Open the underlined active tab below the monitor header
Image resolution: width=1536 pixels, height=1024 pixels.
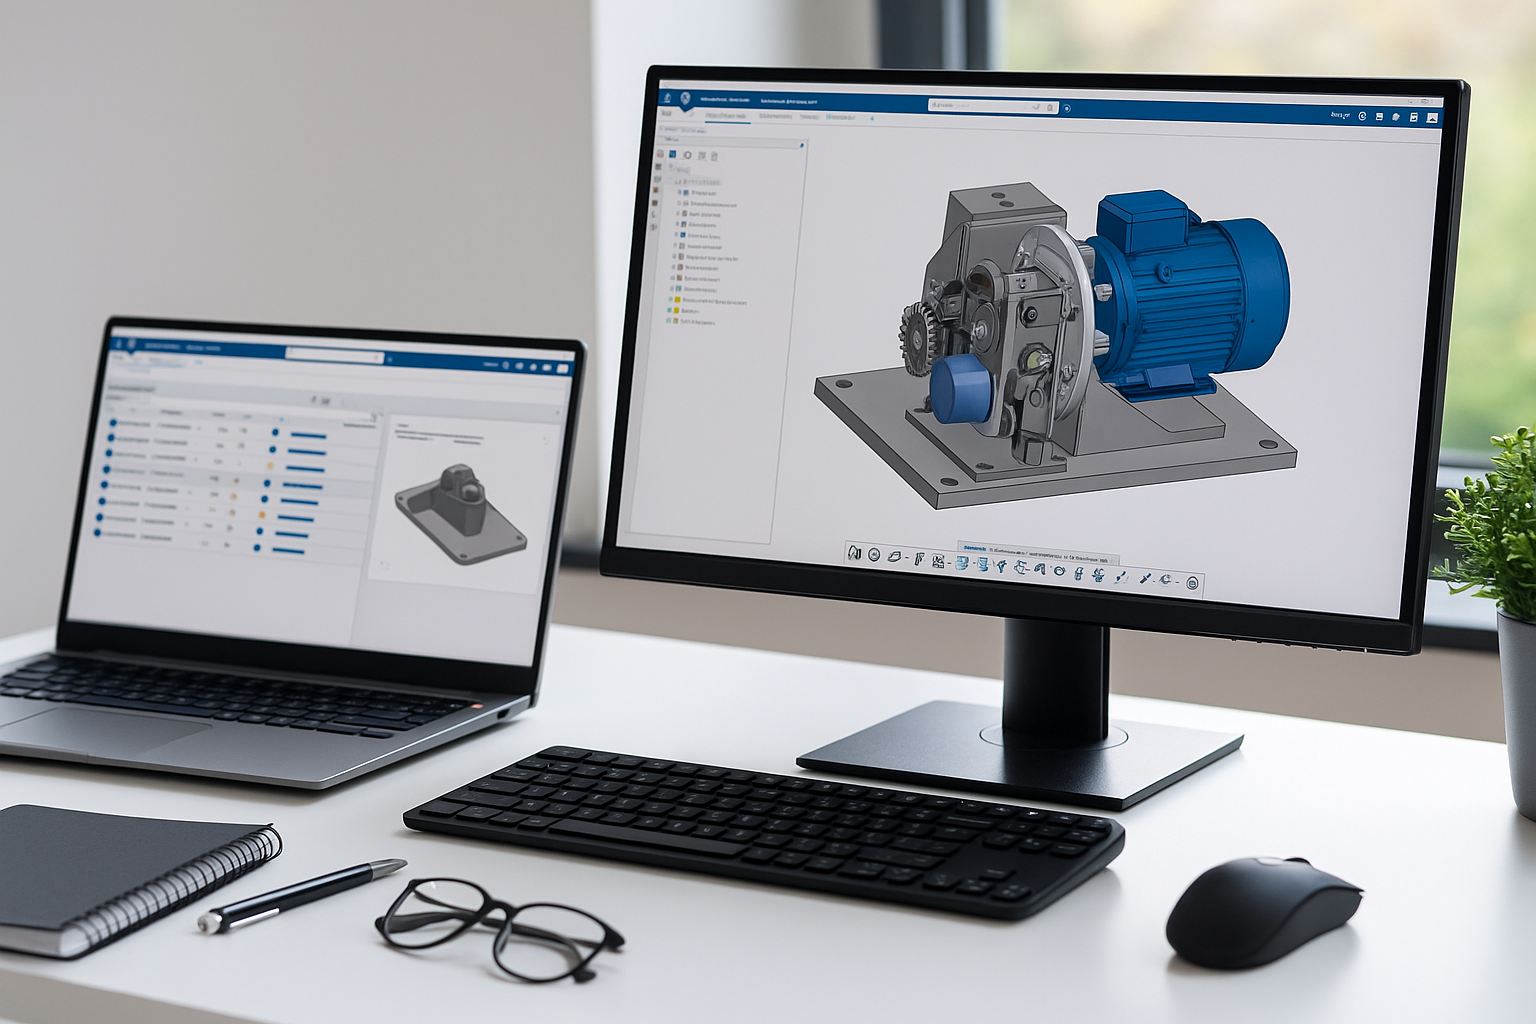(726, 117)
